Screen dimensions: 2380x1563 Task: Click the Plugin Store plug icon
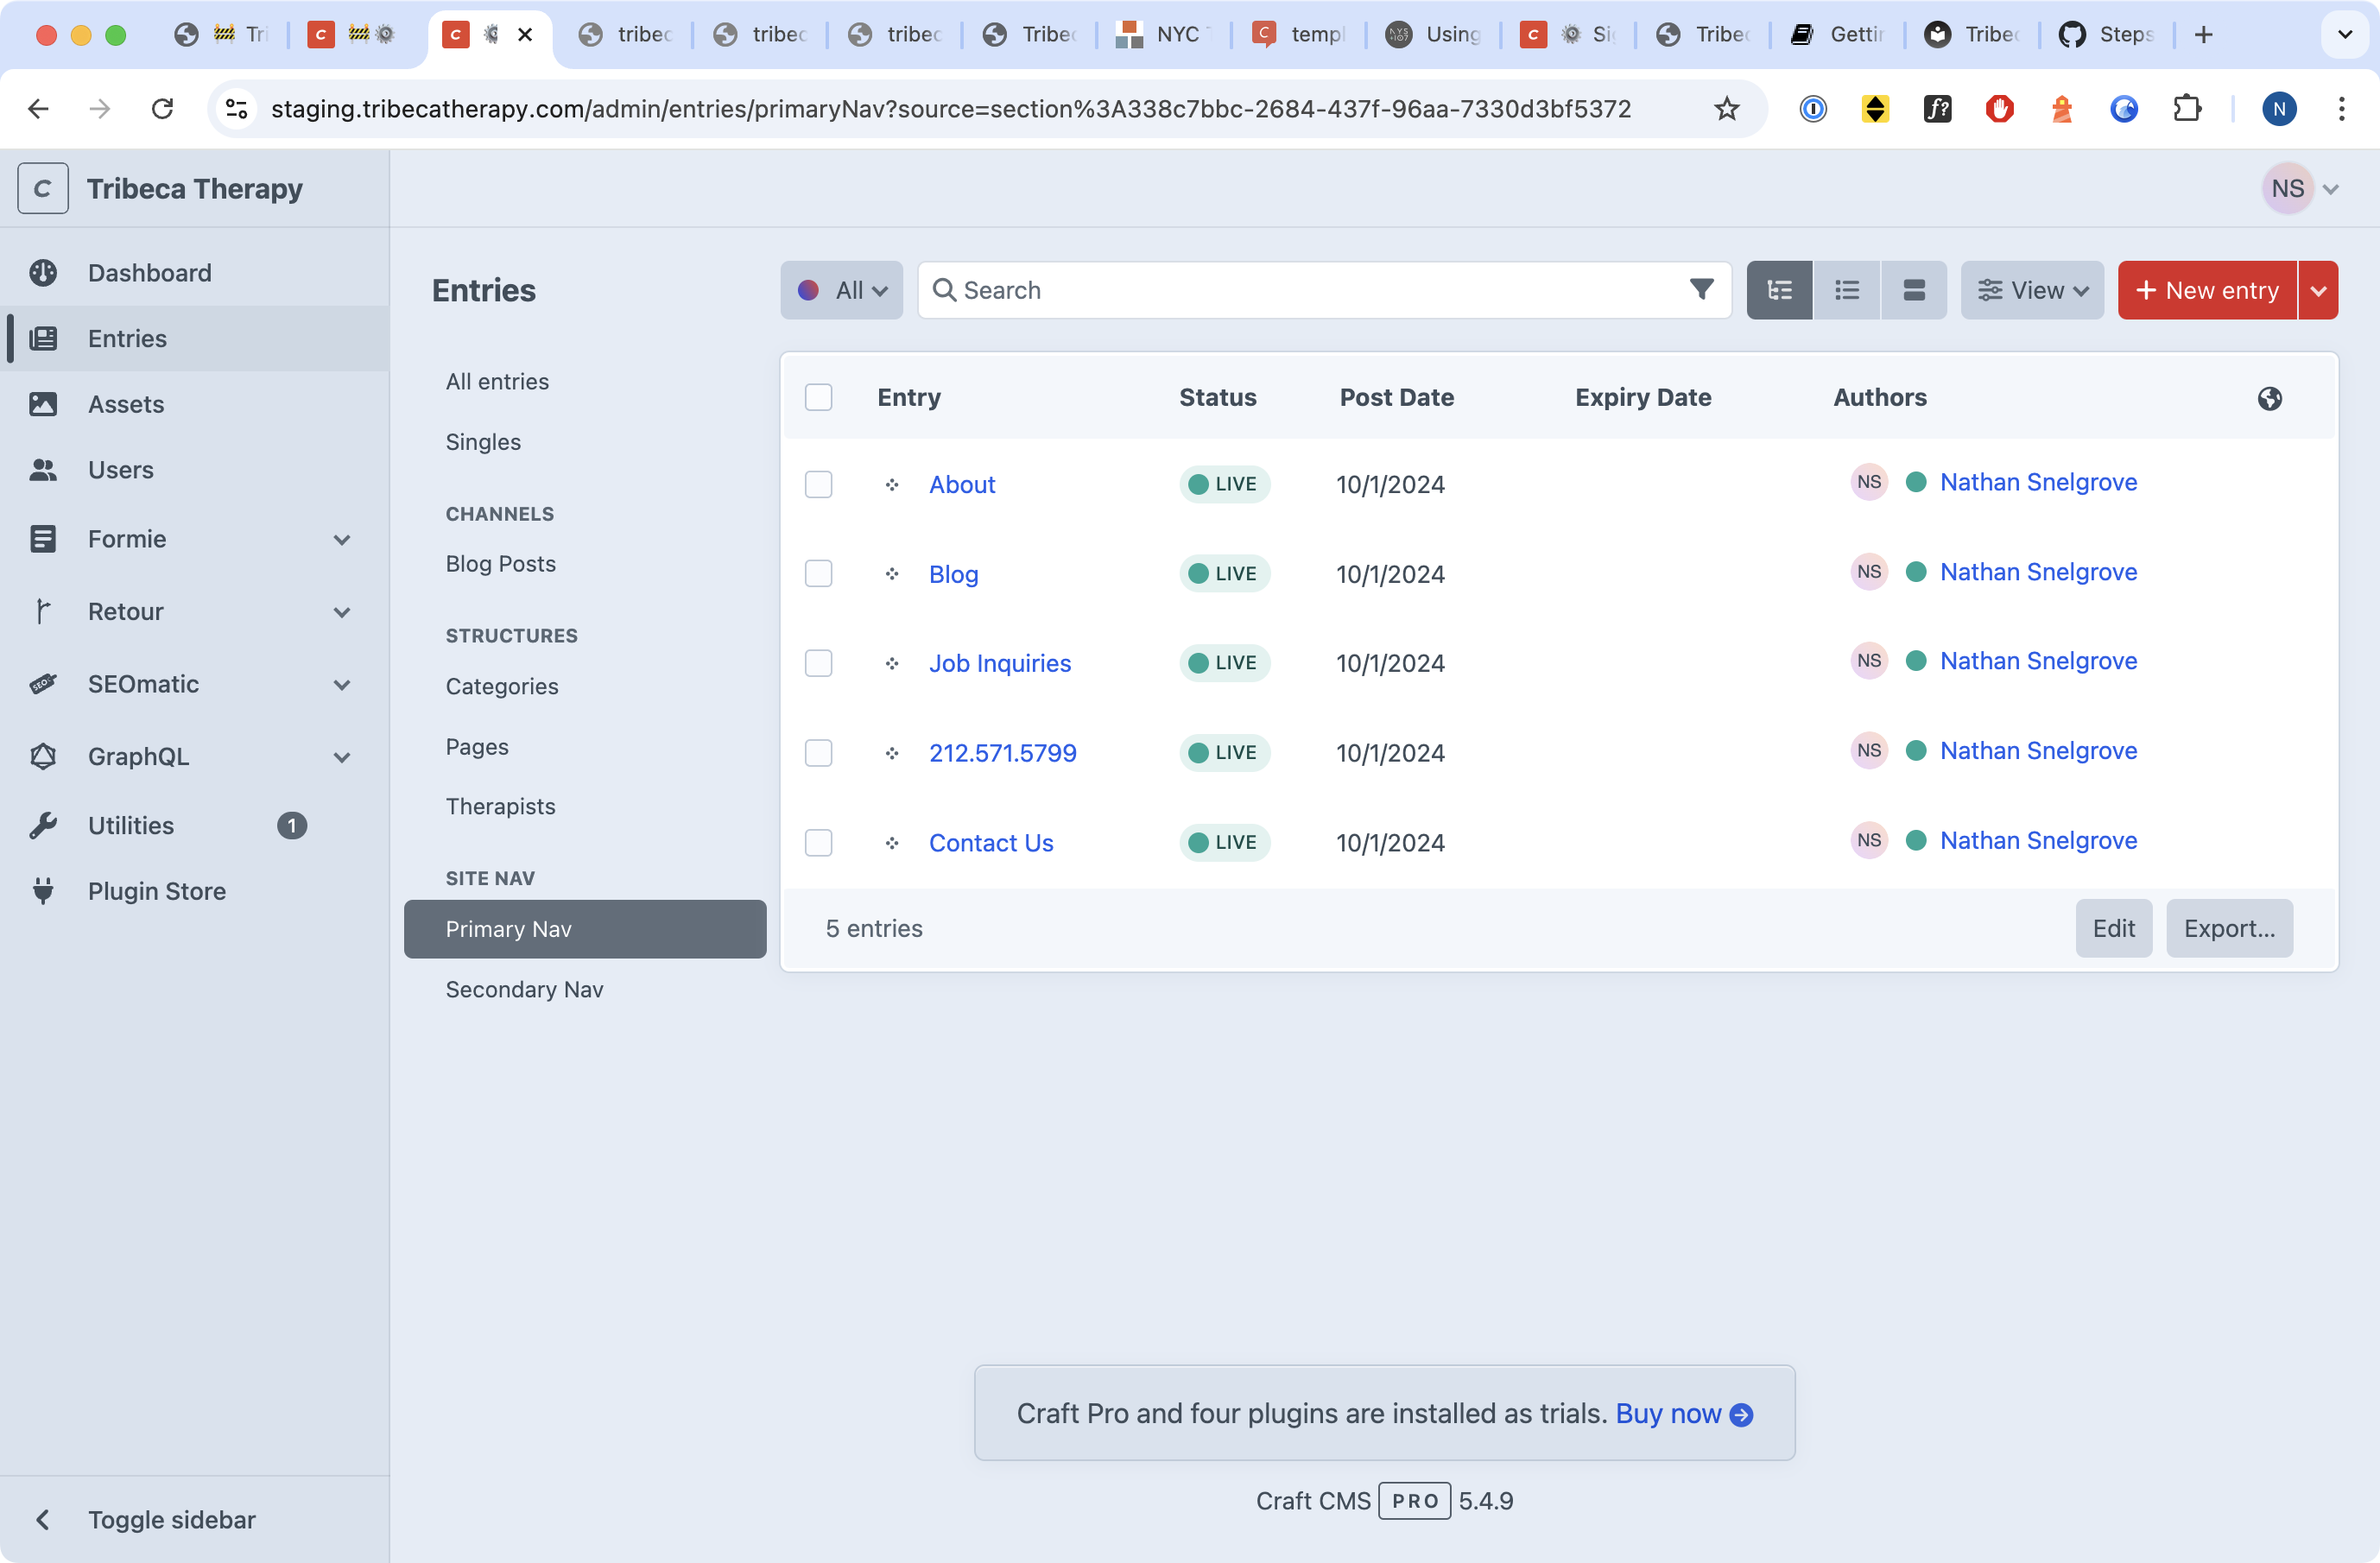coord(43,891)
